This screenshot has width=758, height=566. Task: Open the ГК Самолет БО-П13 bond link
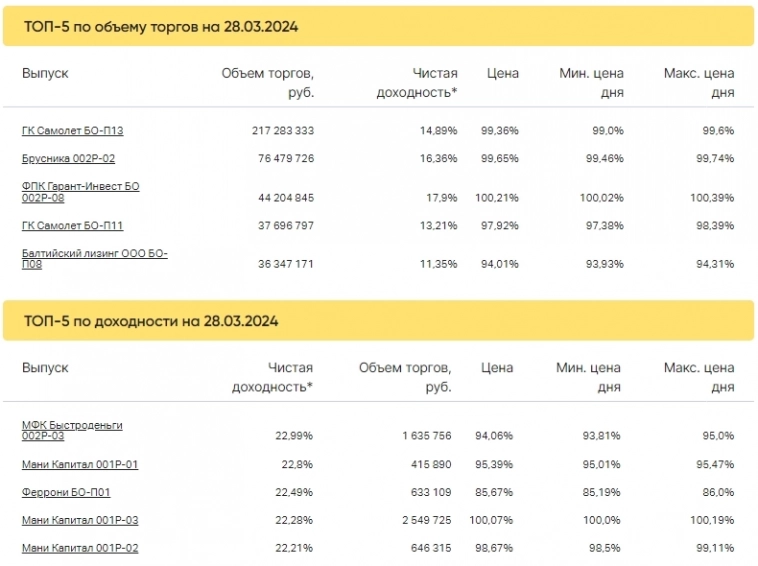pyautogui.click(x=72, y=131)
